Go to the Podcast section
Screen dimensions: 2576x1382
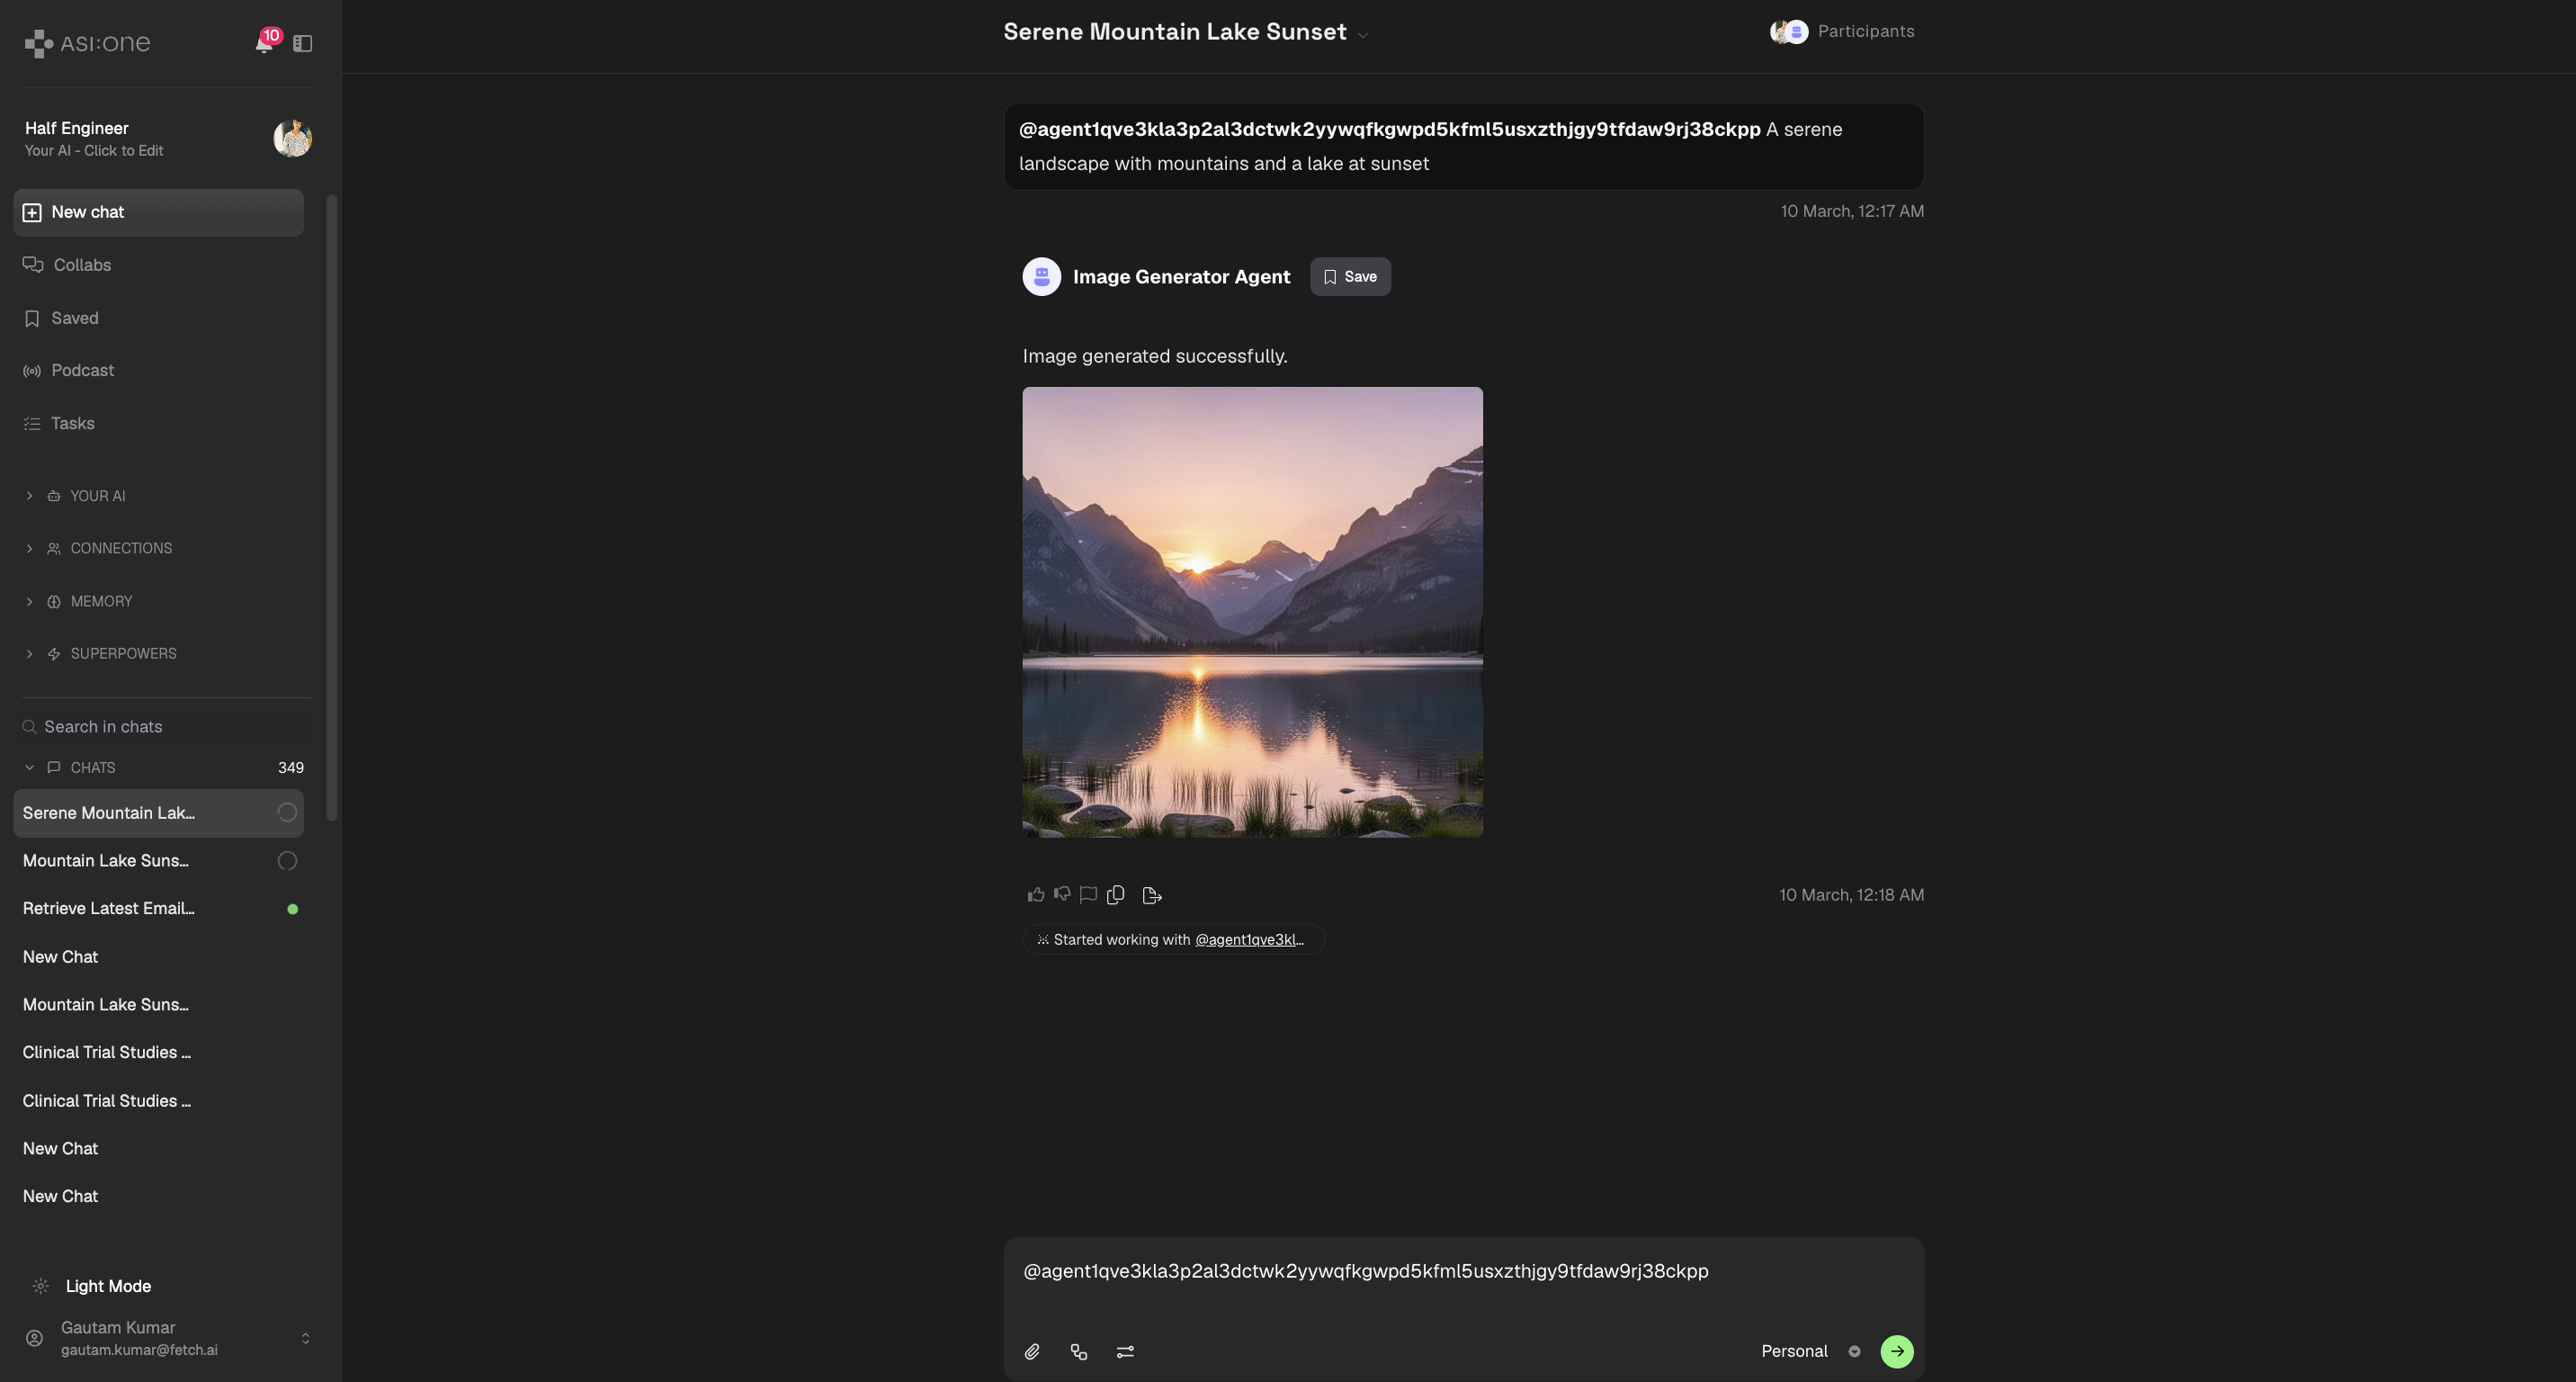82,371
